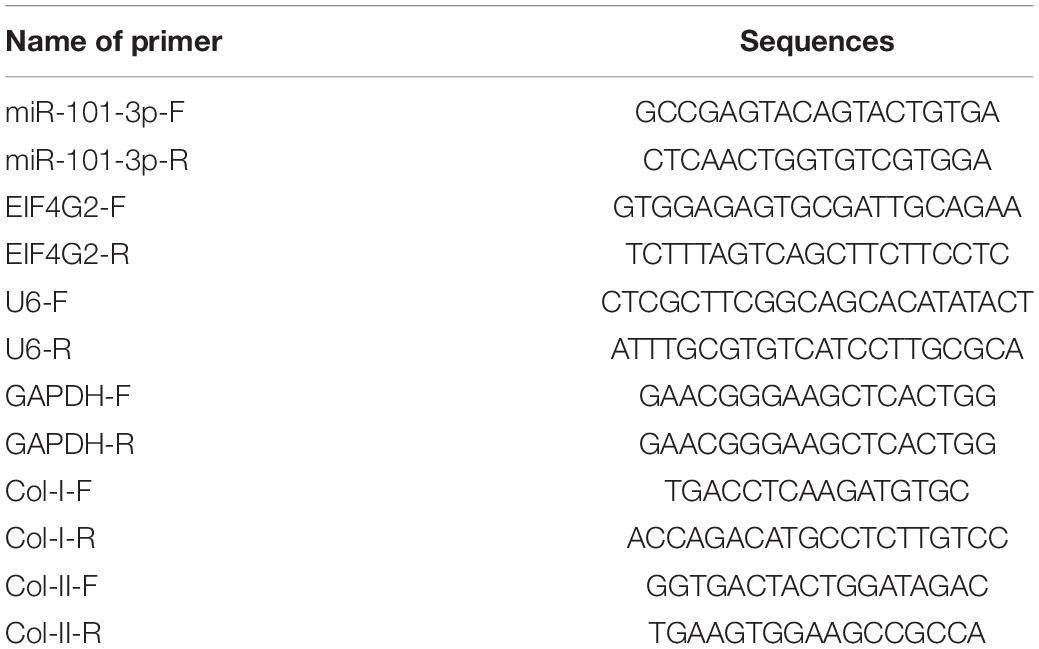Select sequence GTGGAGAGTGCGATTGCAGAA
Viewport: 1039px width, 649px height.
[816, 207]
